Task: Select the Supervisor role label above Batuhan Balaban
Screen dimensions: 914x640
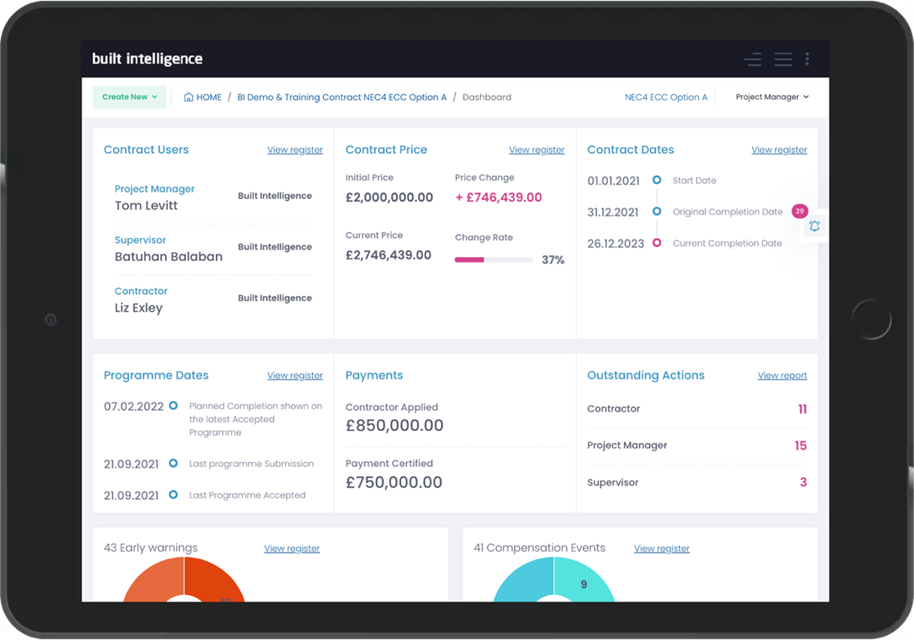Action: click(x=140, y=240)
